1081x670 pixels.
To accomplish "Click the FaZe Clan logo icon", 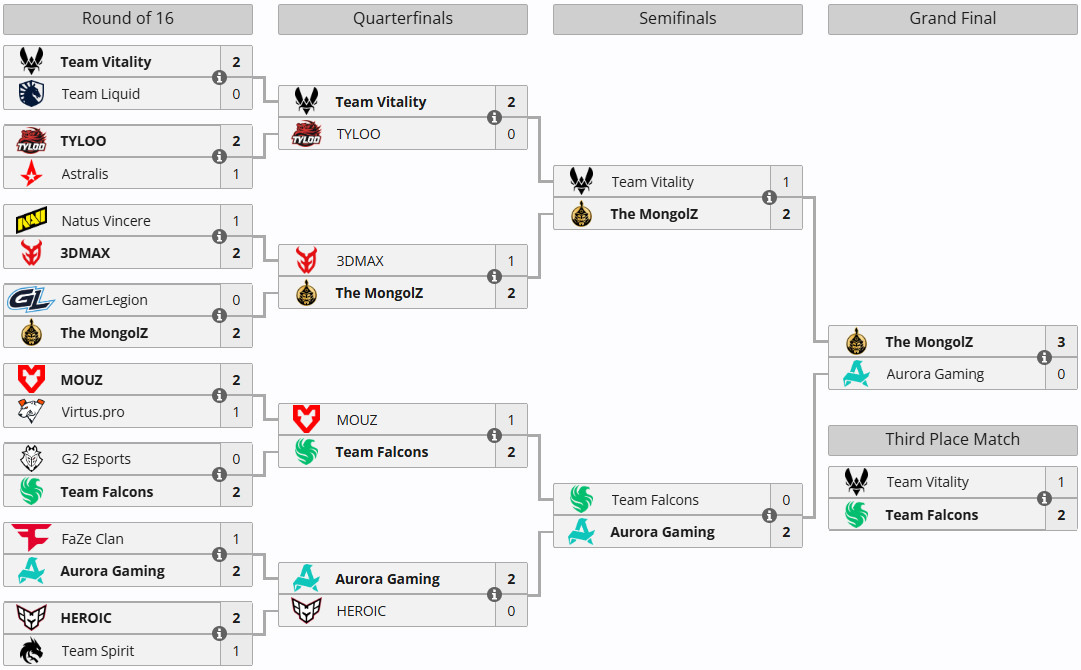I will (31, 539).
